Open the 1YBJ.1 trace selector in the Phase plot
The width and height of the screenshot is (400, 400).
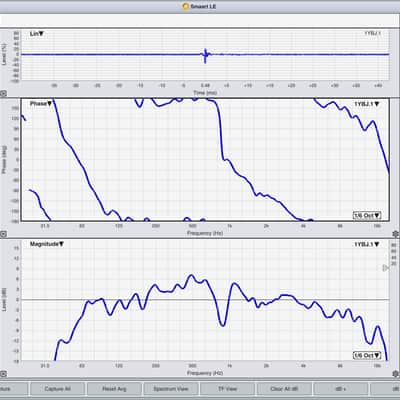[x=367, y=104]
